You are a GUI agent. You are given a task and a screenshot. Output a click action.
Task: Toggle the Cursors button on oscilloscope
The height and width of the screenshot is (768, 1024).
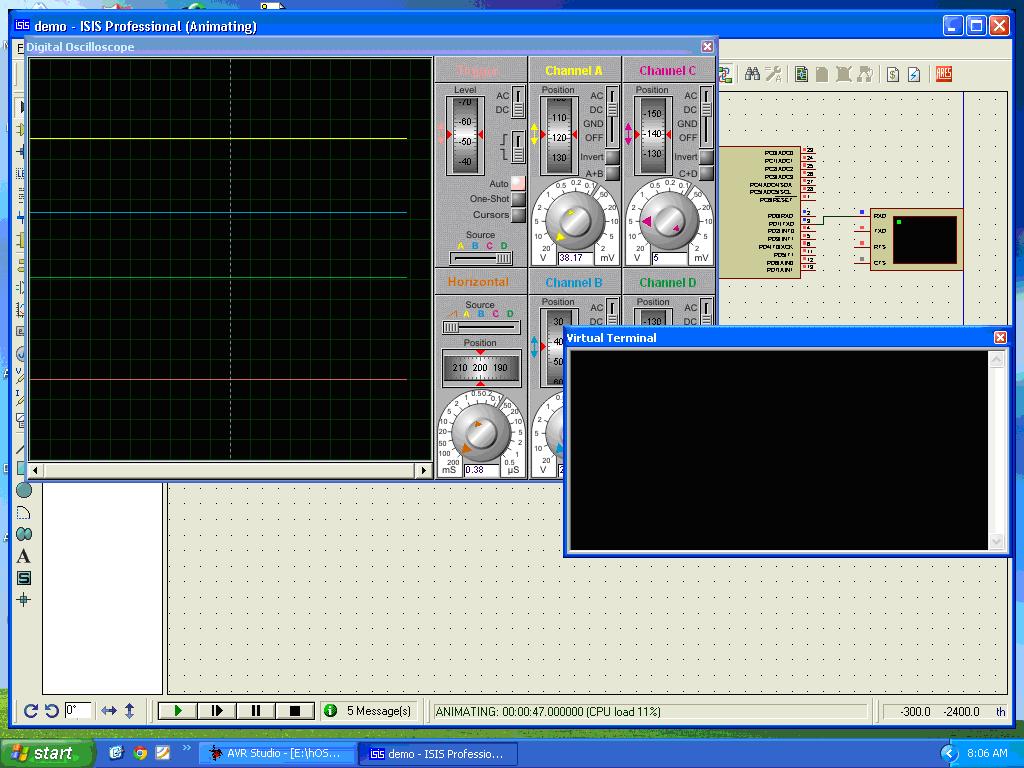point(518,215)
